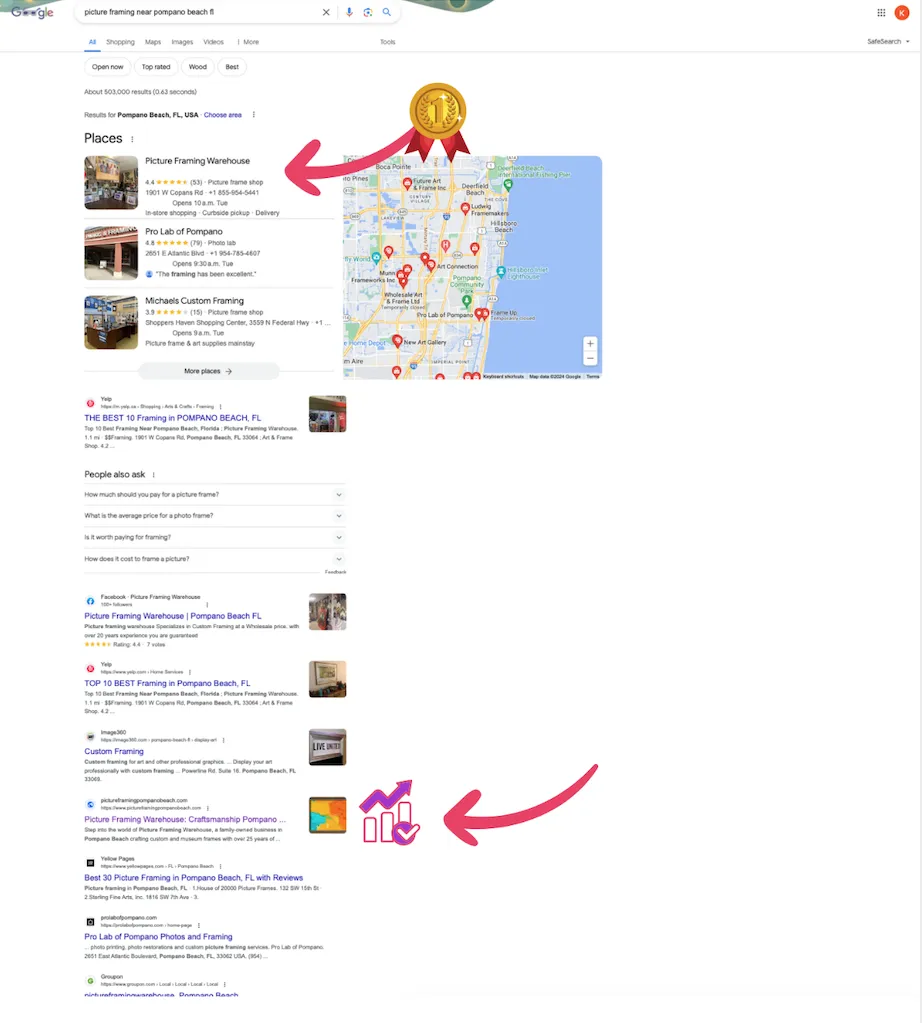Open the Pro Lab of Pompano place listing
The height and width of the screenshot is (1023, 922).
[183, 232]
